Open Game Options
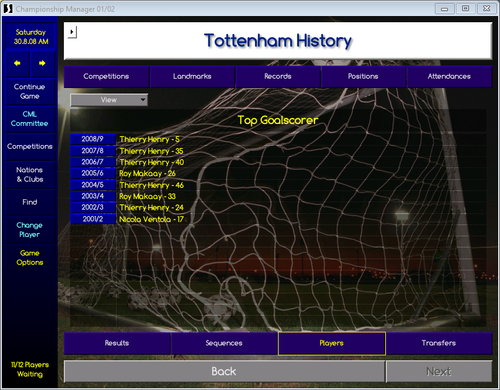This screenshot has height=390, width=500. coord(30,258)
